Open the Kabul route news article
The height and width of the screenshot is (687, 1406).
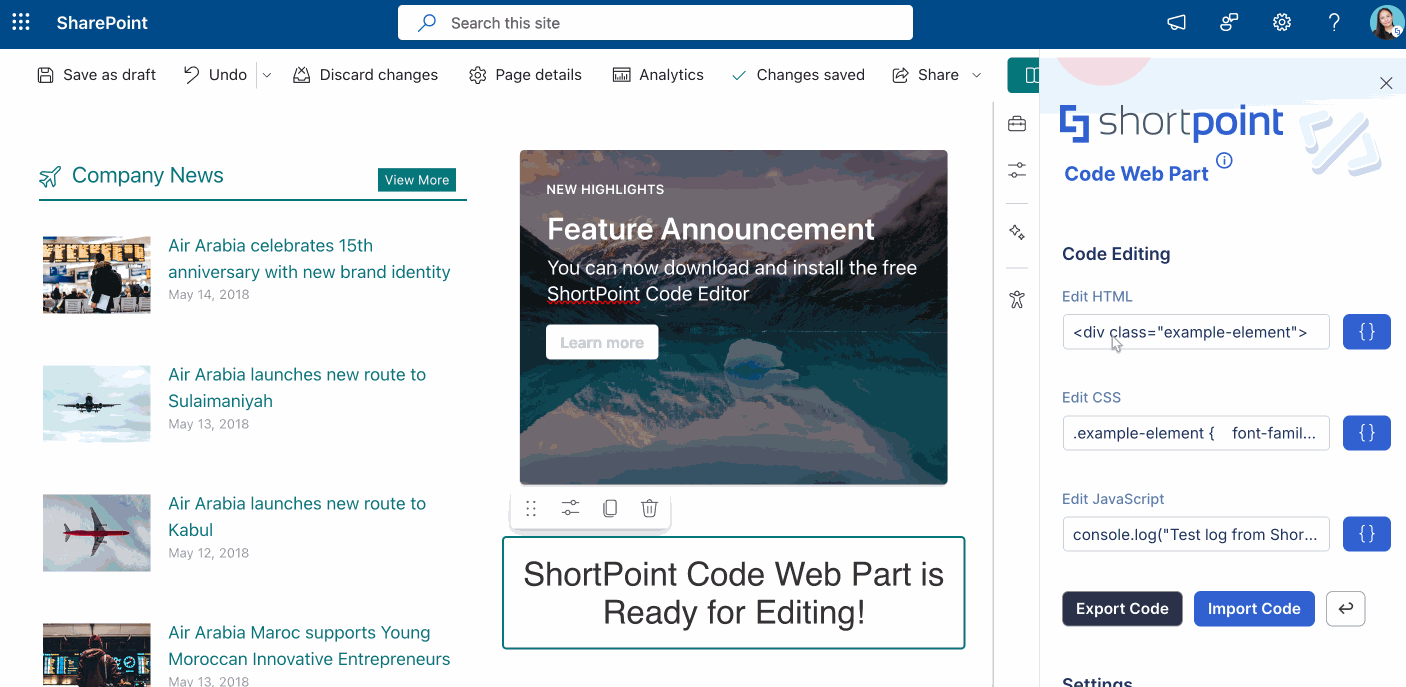tap(297, 517)
